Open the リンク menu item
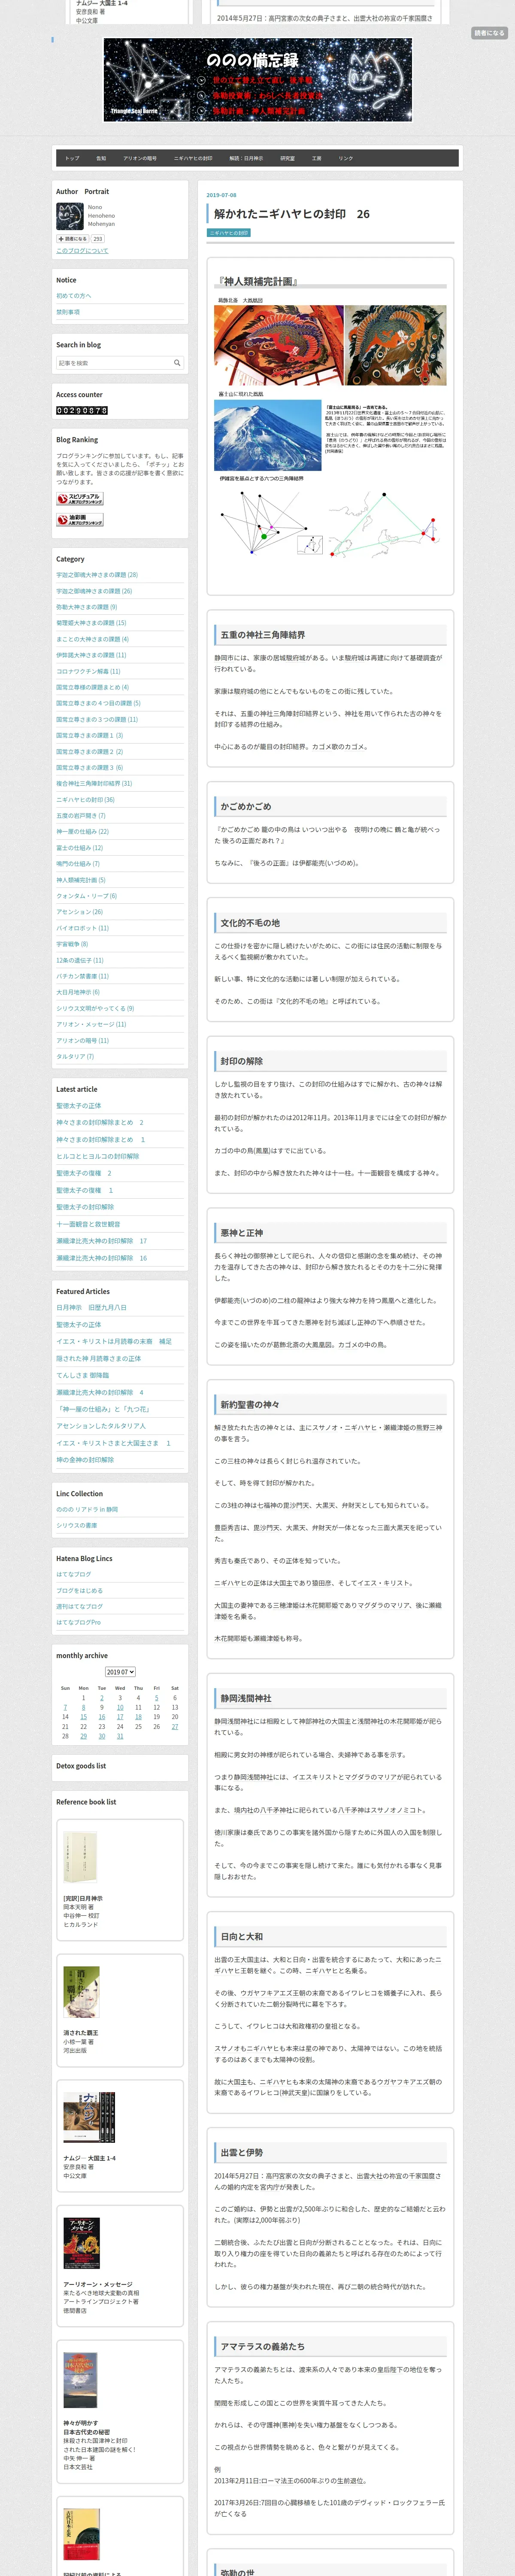 pyautogui.click(x=345, y=158)
